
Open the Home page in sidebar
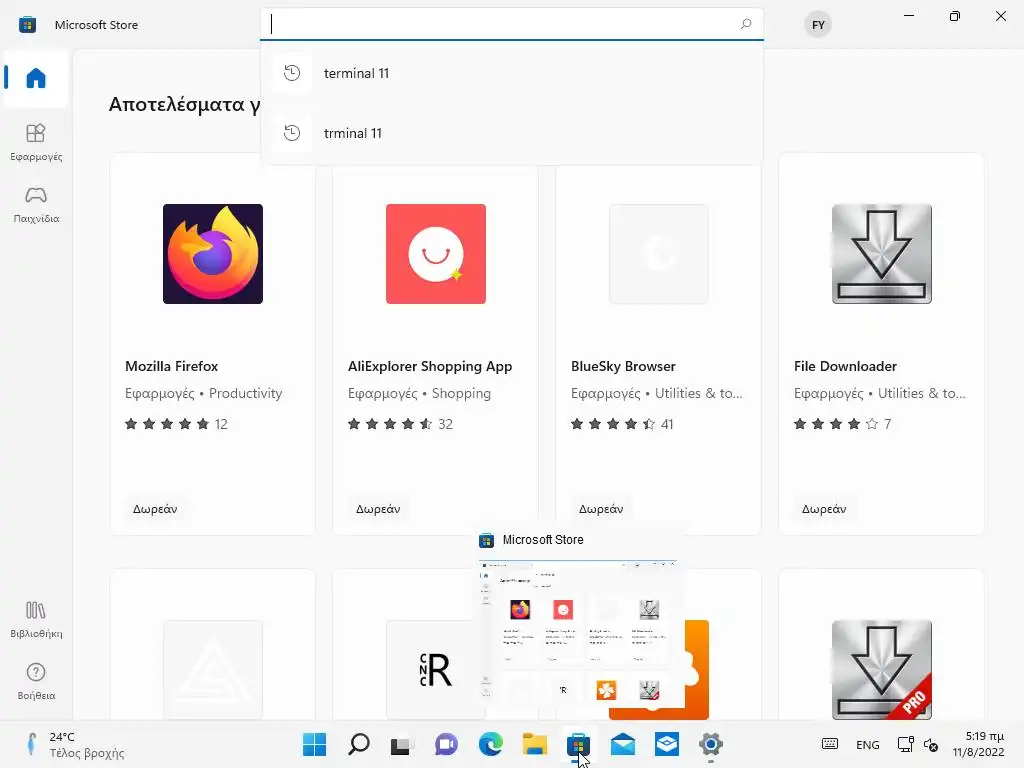(x=36, y=78)
